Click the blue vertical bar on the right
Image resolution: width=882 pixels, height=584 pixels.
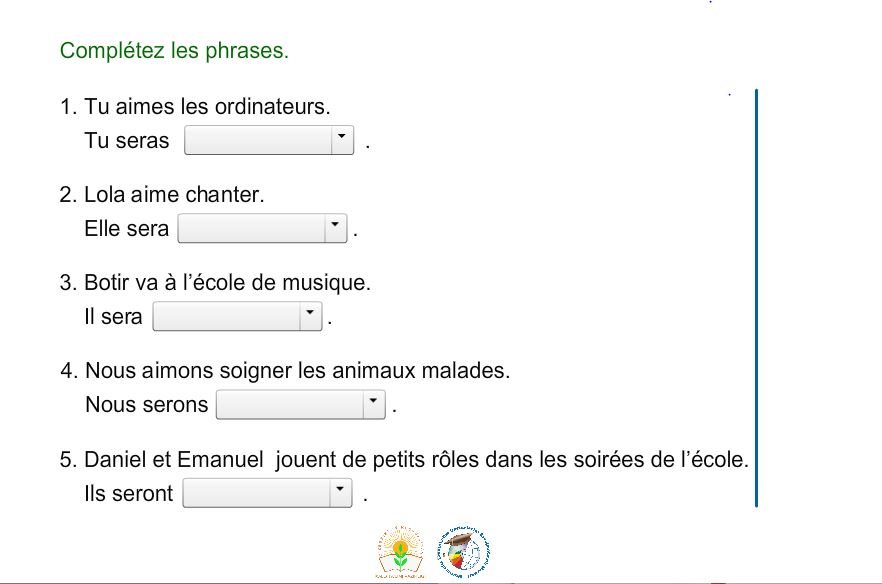[757, 298]
